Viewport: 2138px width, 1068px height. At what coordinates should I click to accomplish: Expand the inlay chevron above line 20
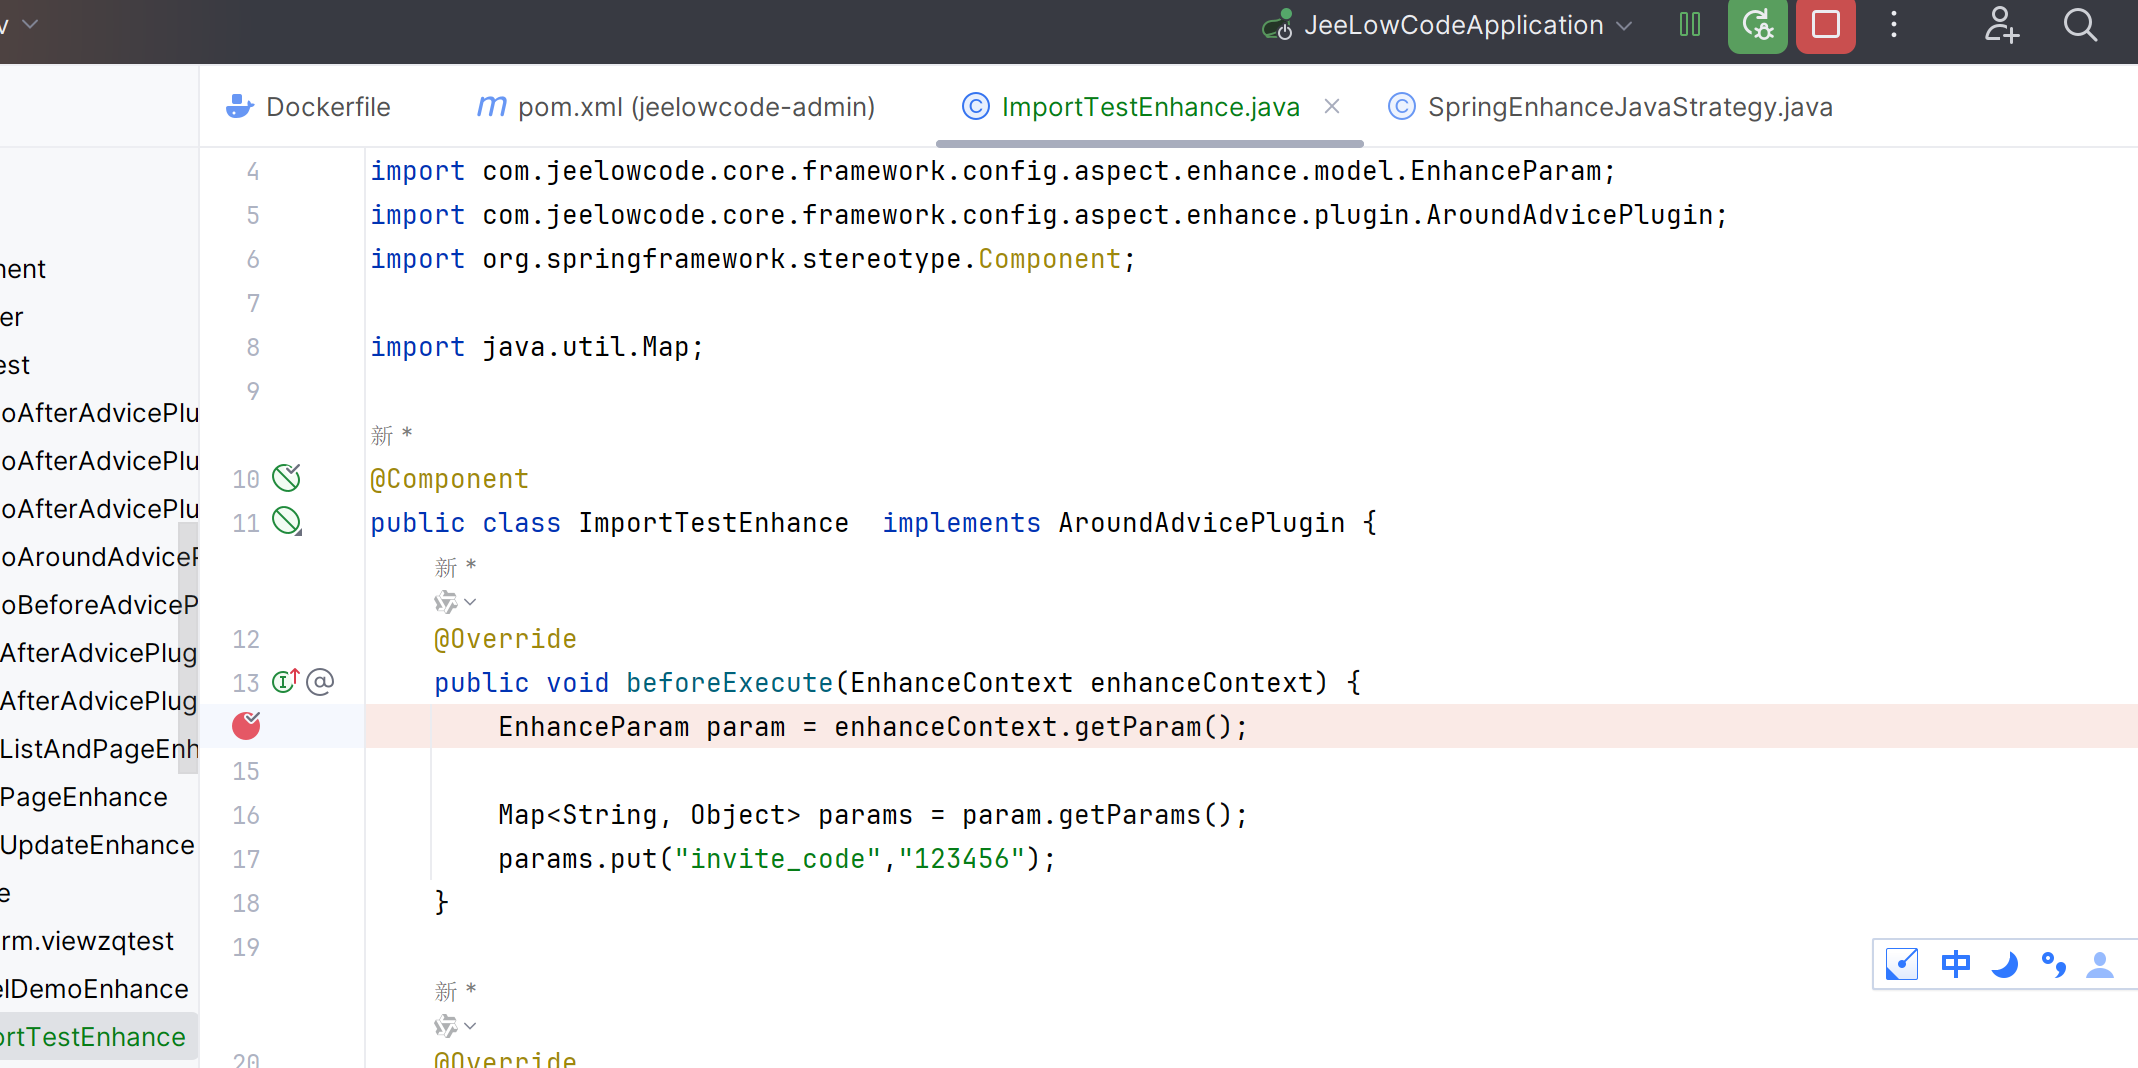(x=470, y=1026)
